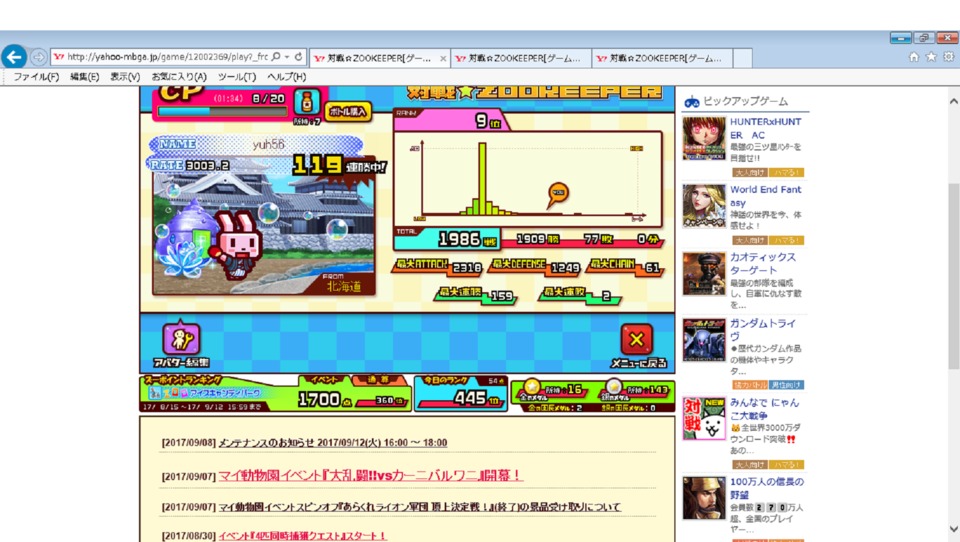The width and height of the screenshot is (960, 542).
Task: Open the メンテナンスのお知らせ 2017/09/12 link
Action: [332, 443]
